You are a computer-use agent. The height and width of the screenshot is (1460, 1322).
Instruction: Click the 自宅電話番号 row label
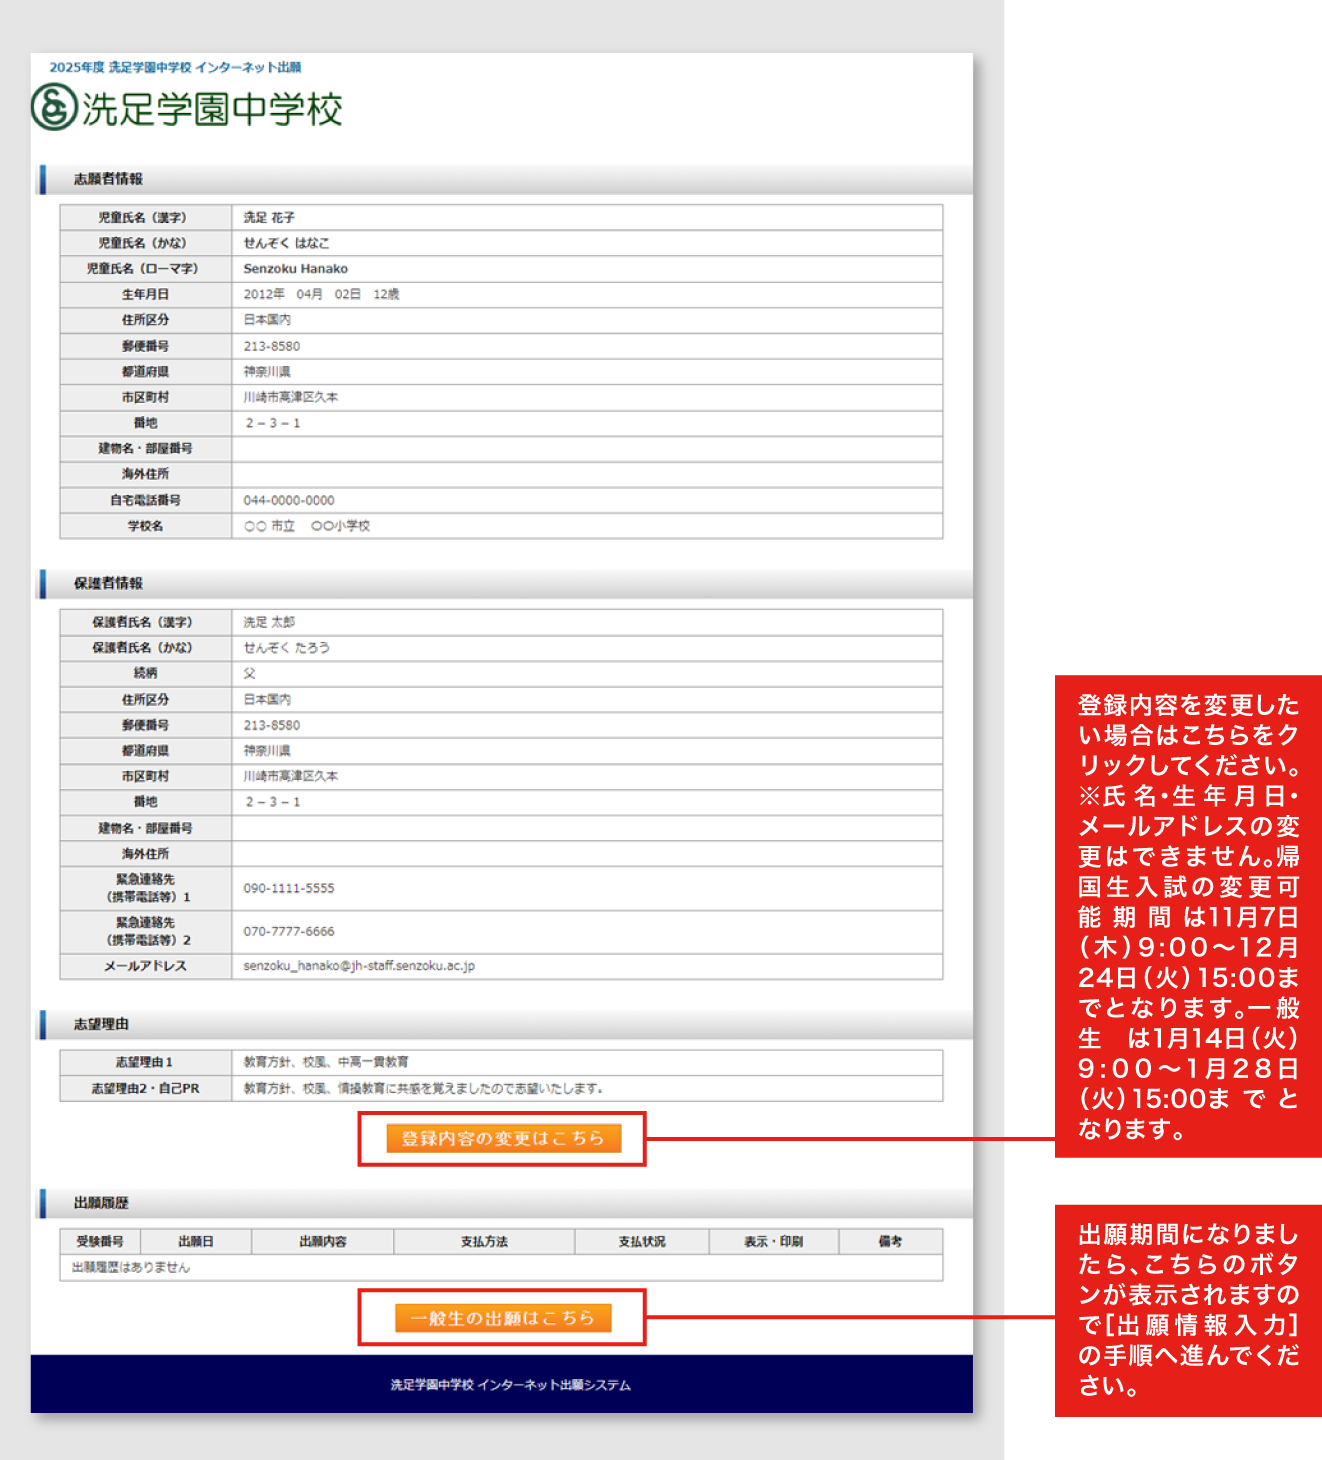pyautogui.click(x=145, y=500)
